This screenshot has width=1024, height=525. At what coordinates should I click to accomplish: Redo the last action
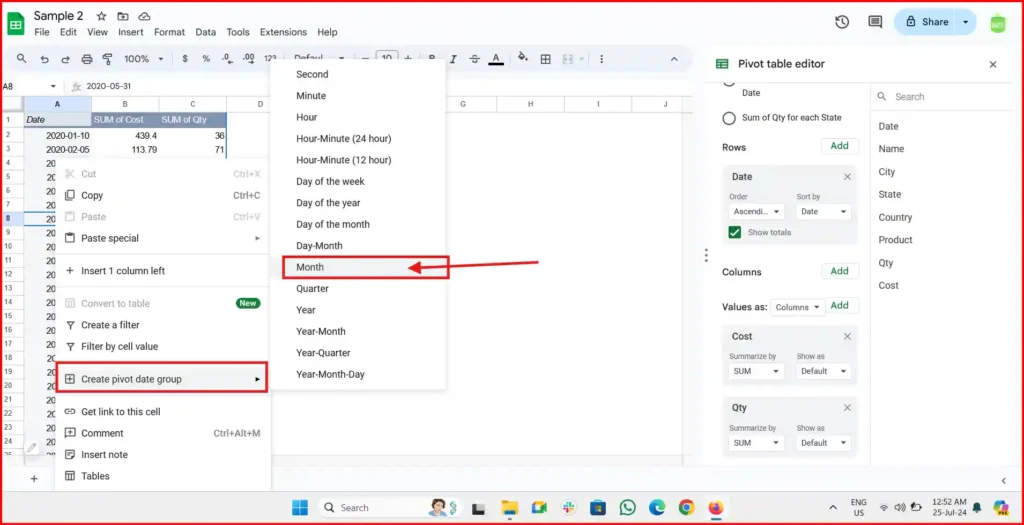point(65,59)
